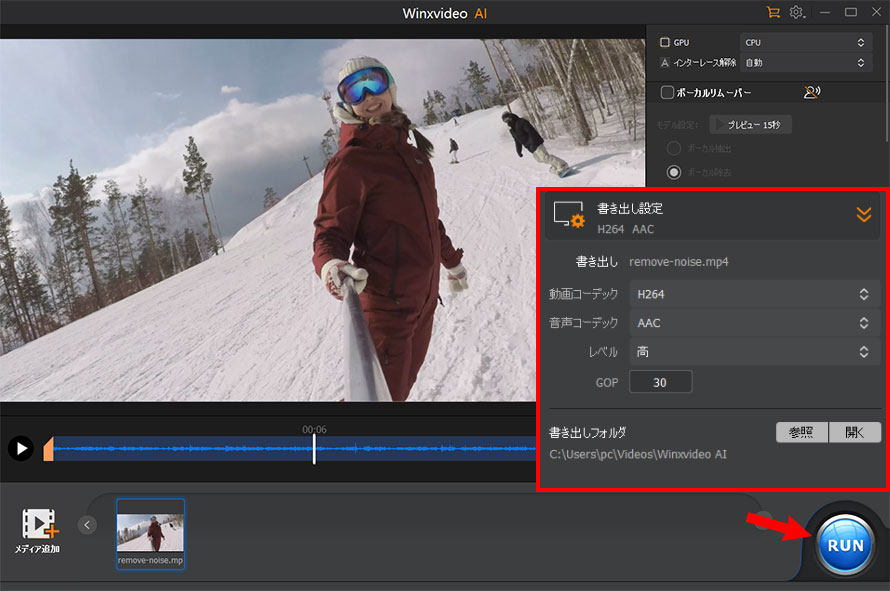Enable the GPU checkbox
Image resolution: width=890 pixels, height=591 pixels.
tap(665, 43)
